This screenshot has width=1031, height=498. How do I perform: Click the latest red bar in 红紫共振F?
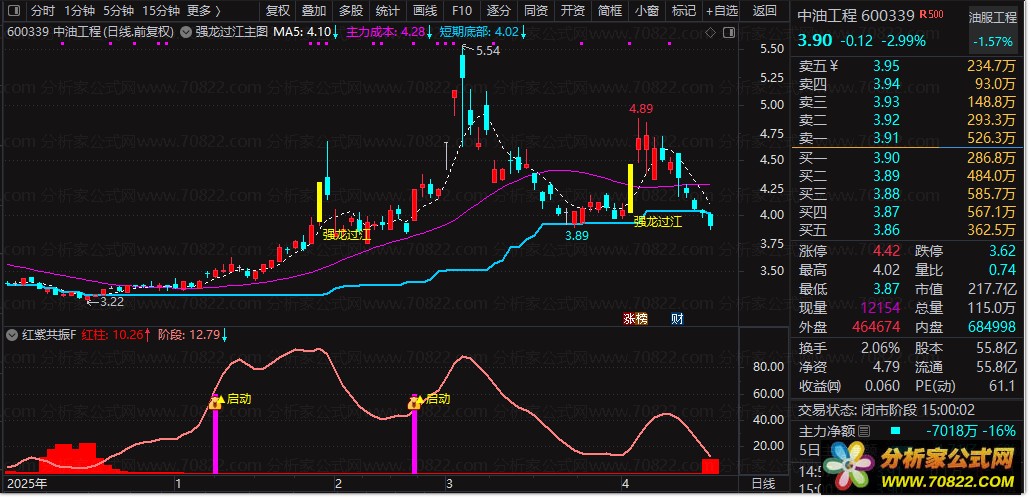[710, 466]
